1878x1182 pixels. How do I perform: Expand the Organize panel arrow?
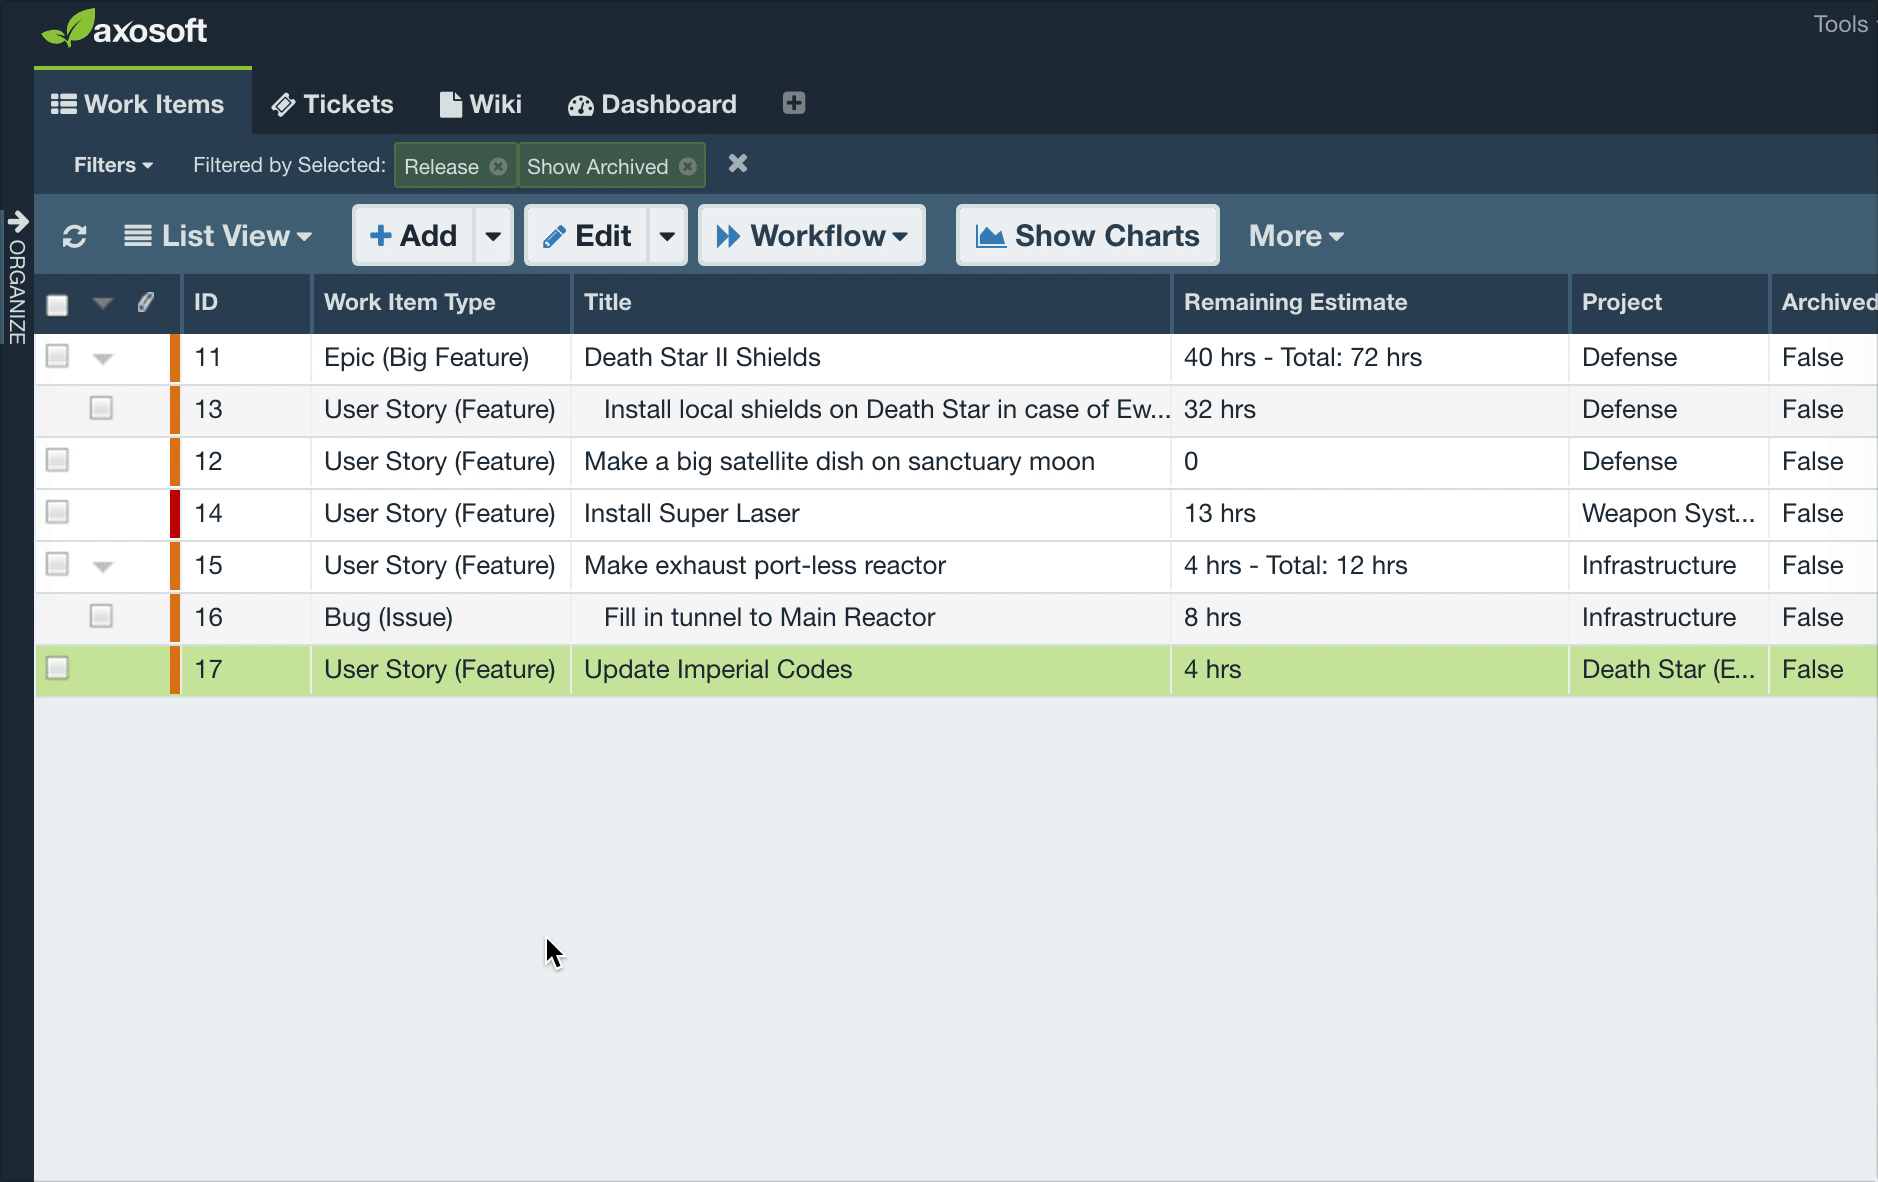tap(17, 221)
